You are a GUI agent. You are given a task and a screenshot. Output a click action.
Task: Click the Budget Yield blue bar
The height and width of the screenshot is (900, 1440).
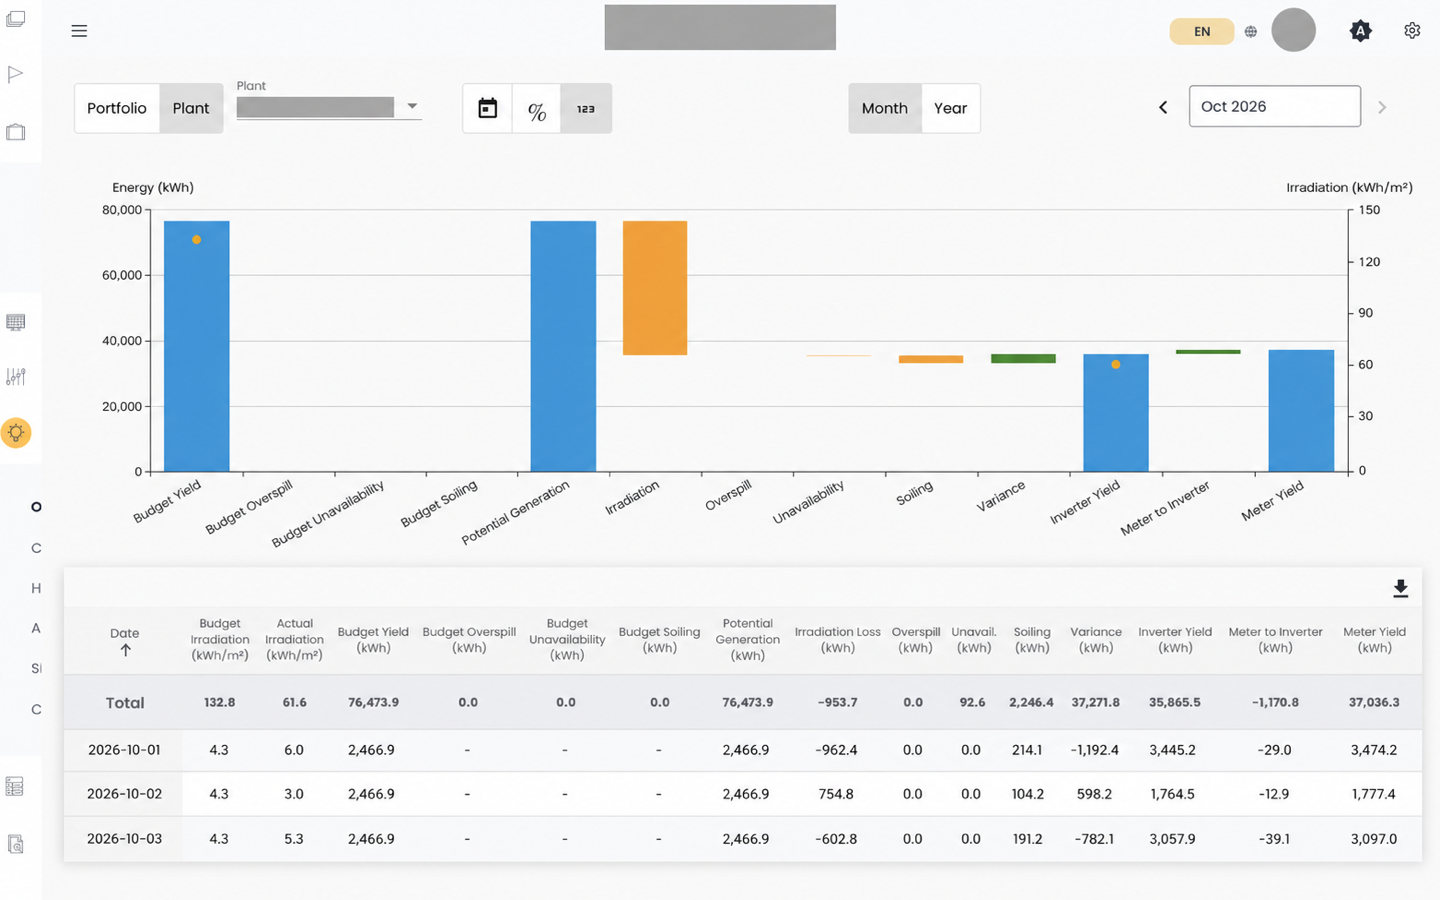(x=197, y=346)
